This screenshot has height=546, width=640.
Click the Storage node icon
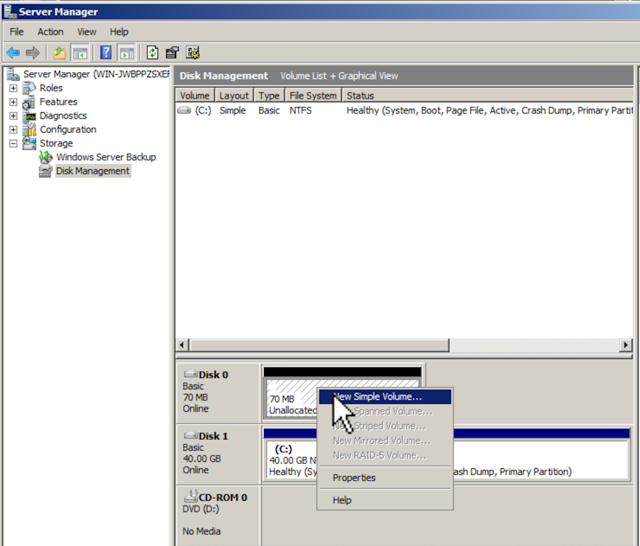[29, 143]
